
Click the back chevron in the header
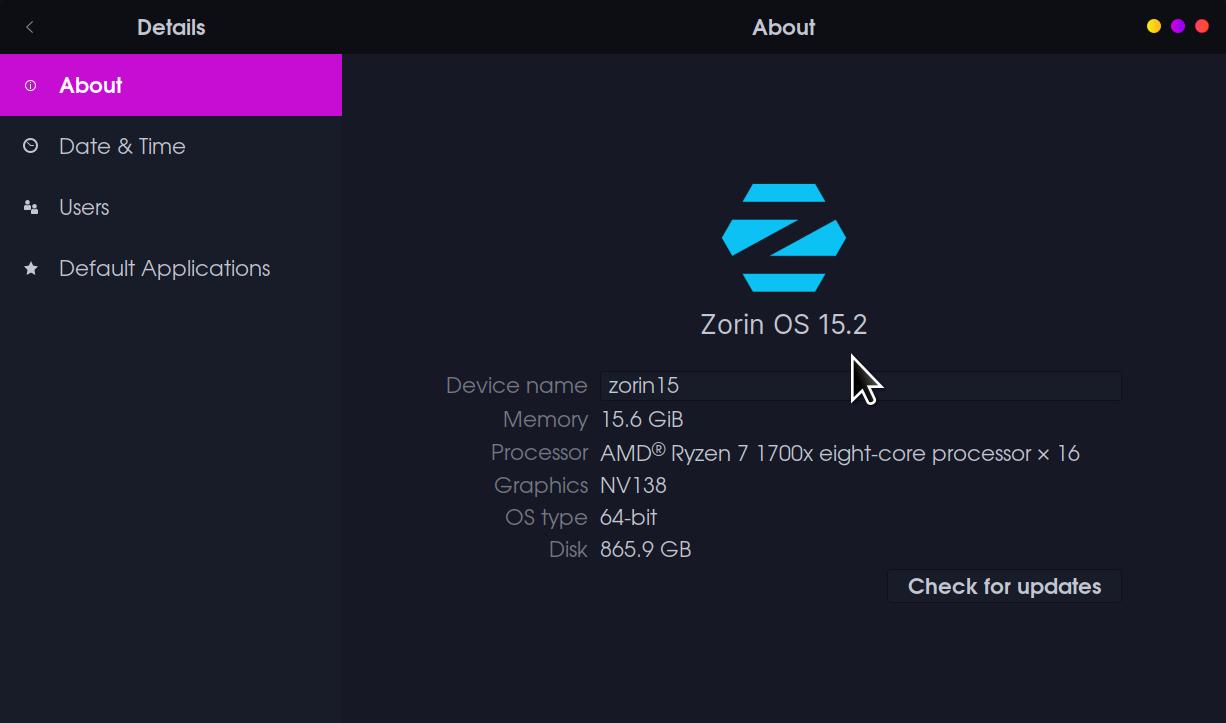(30, 27)
